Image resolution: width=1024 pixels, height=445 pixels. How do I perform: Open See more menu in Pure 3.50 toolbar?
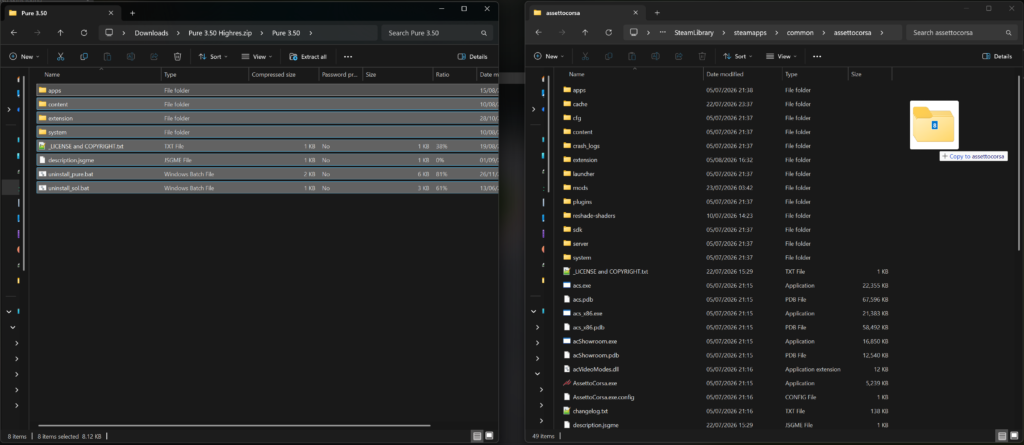click(348, 57)
